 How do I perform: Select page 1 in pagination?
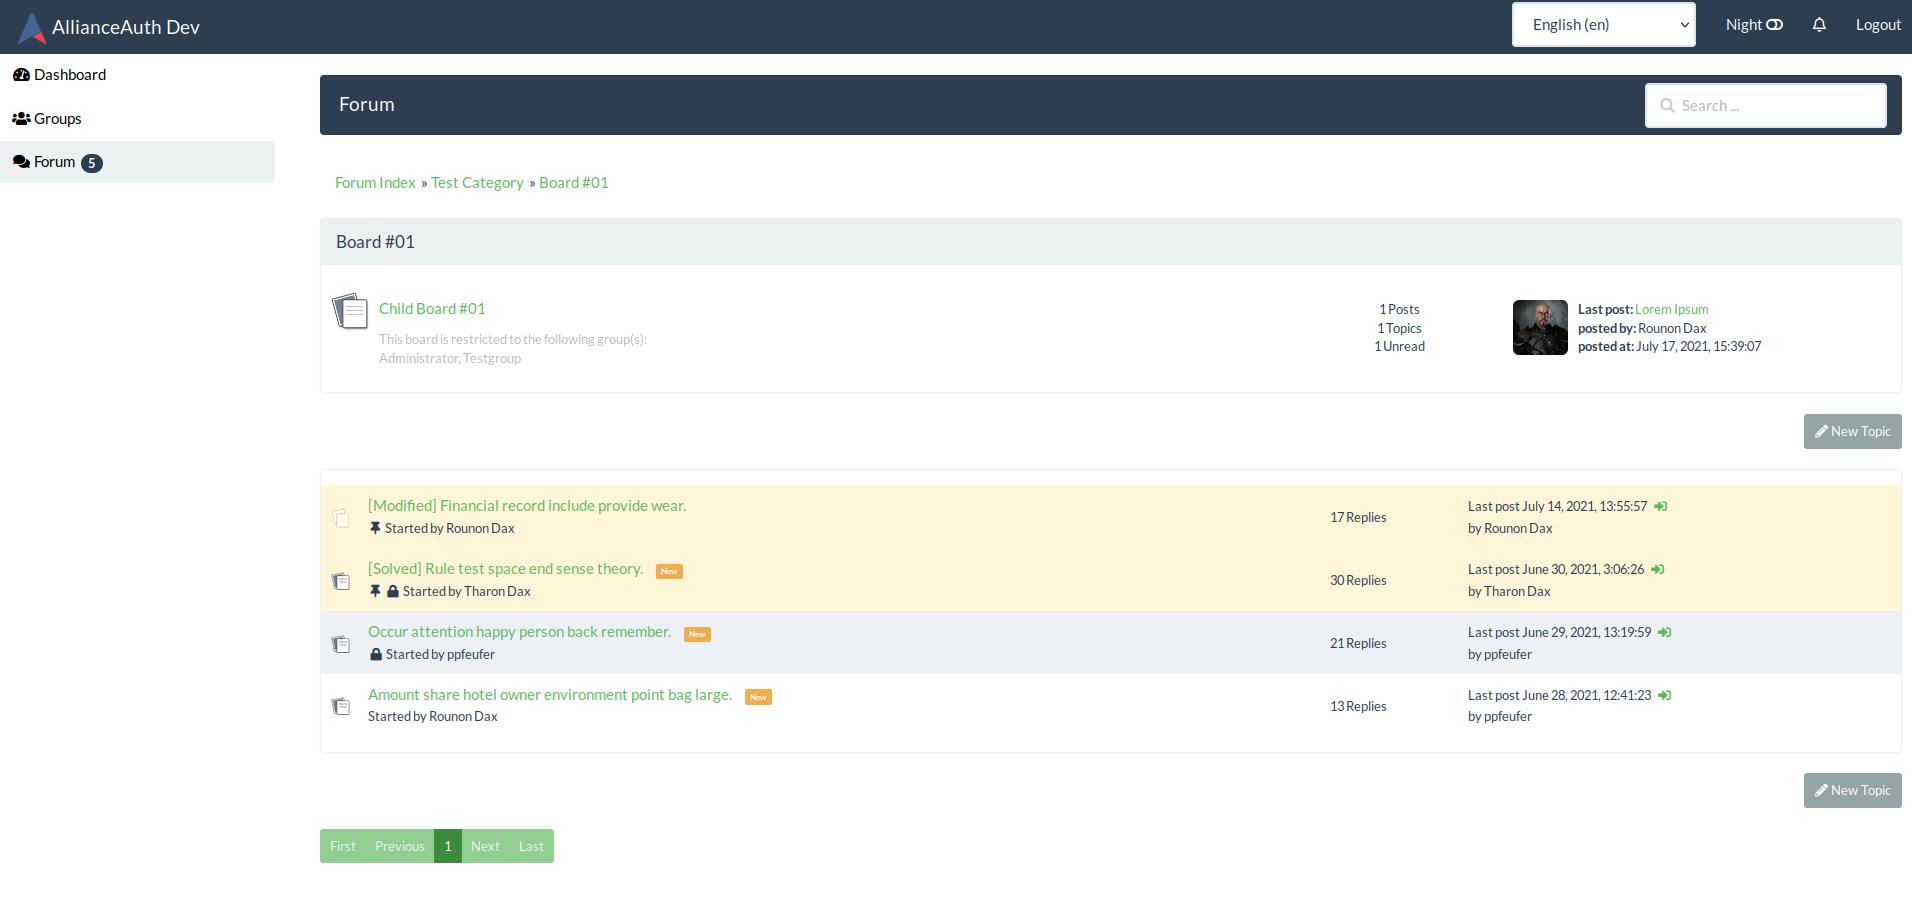[447, 845]
